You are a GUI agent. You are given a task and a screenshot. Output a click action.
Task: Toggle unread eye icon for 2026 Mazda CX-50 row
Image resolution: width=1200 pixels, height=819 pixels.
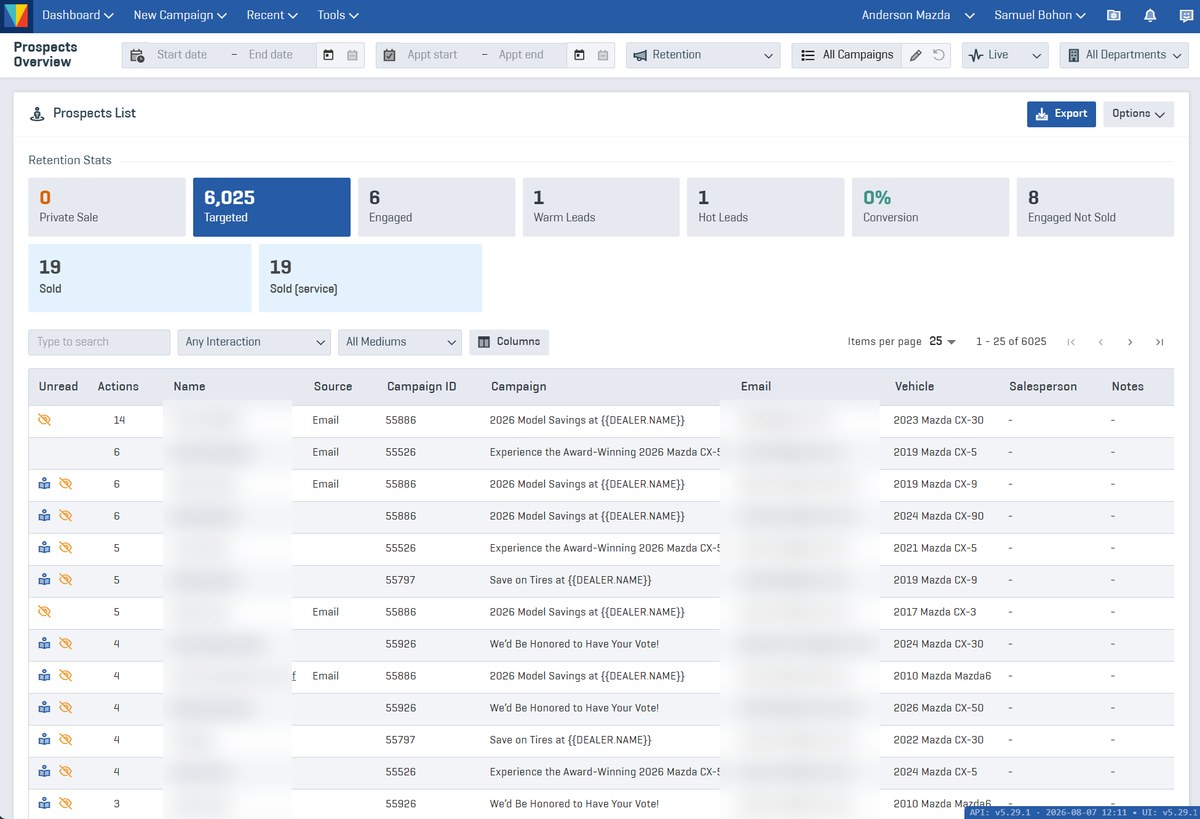[x=66, y=708]
